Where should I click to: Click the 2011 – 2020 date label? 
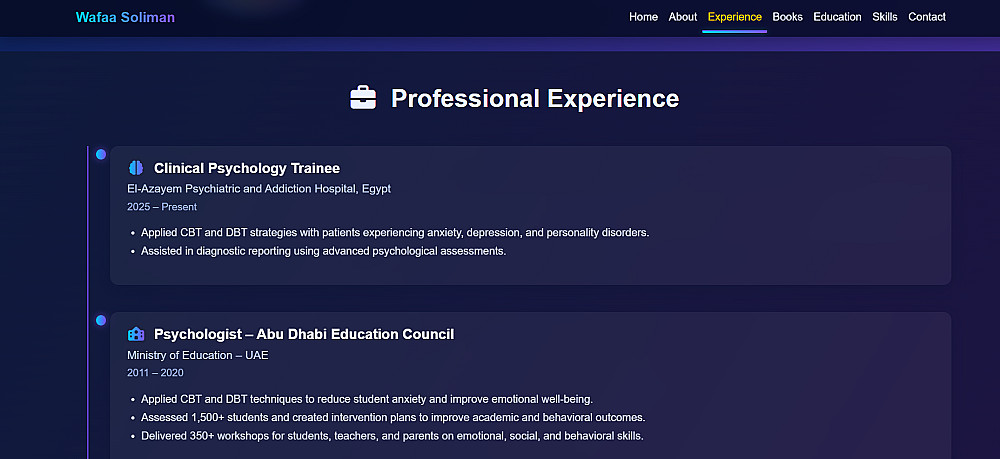pyautogui.click(x=155, y=372)
